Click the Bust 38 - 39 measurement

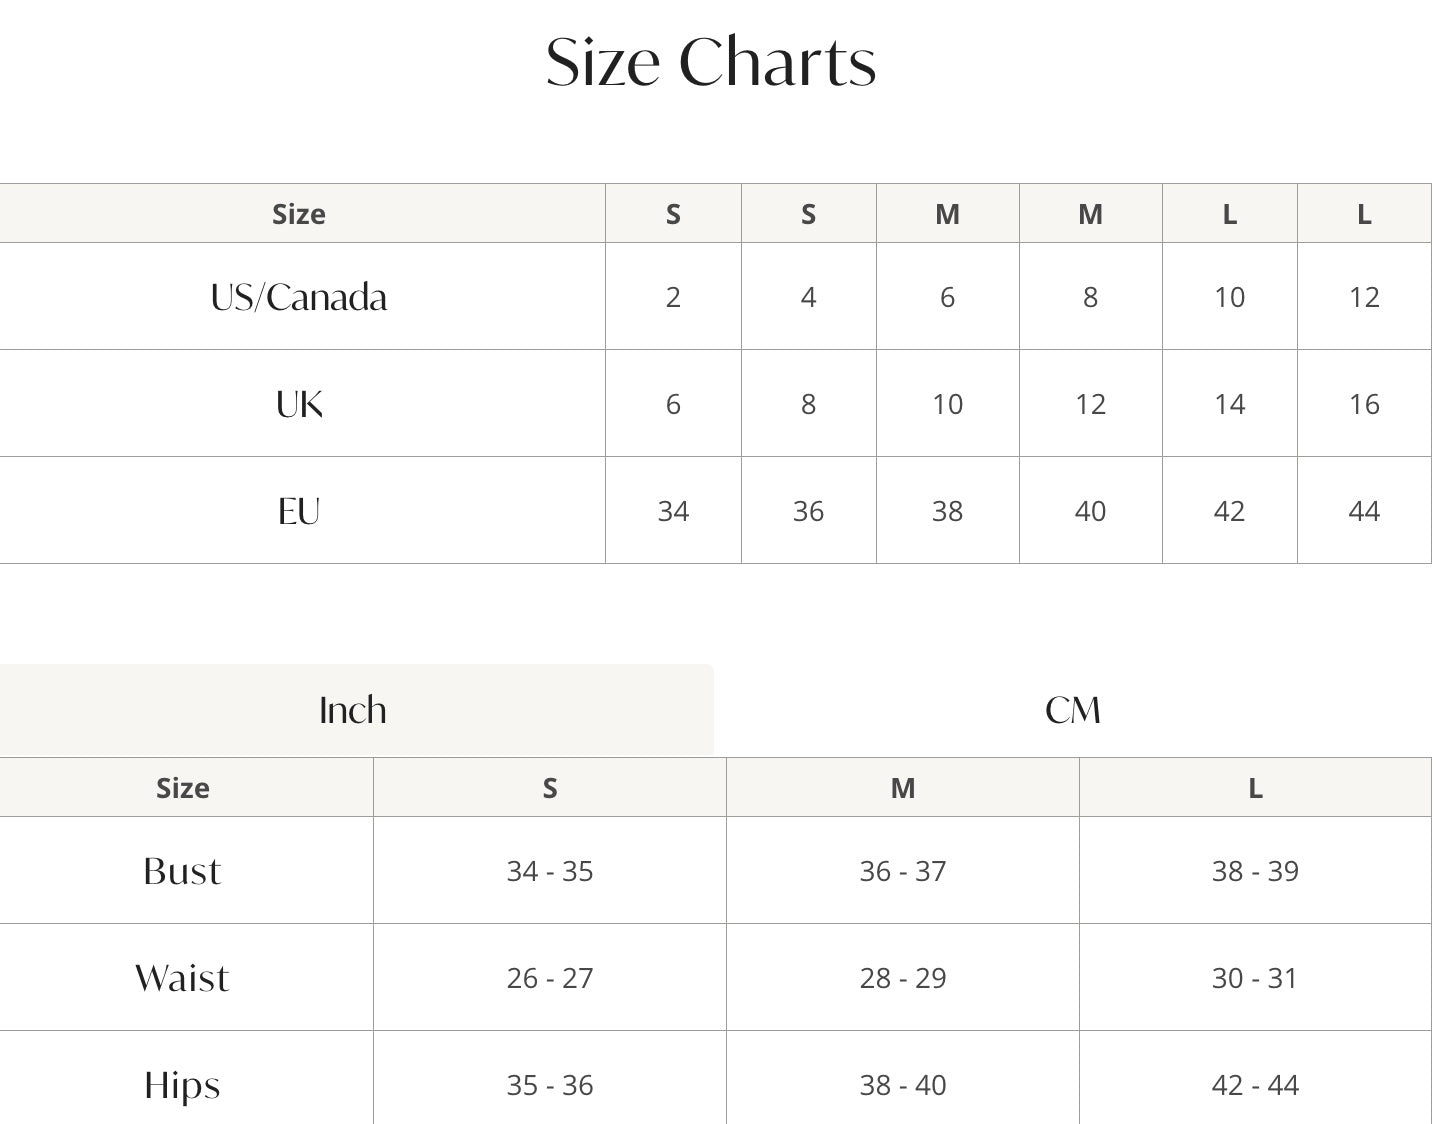[1255, 871]
